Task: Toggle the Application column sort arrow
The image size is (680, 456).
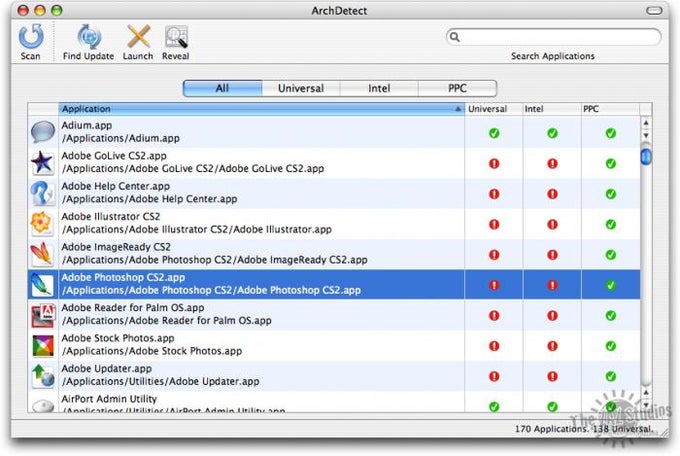Action: pos(458,109)
